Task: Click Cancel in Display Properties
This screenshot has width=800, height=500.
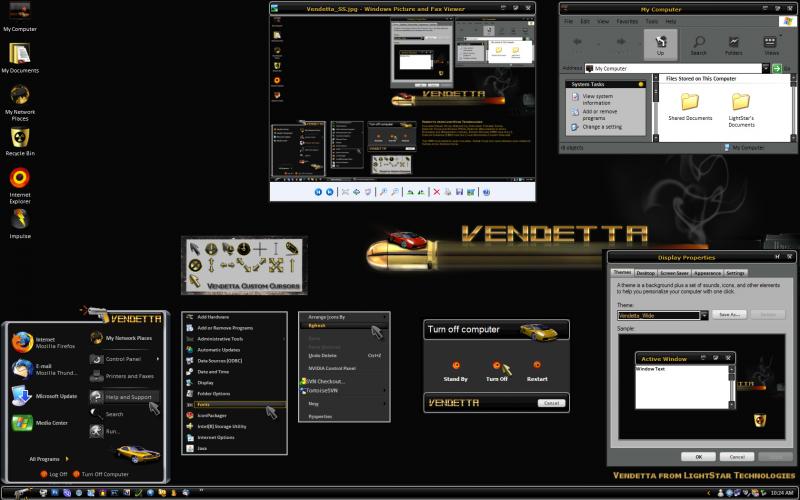Action: pos(737,457)
